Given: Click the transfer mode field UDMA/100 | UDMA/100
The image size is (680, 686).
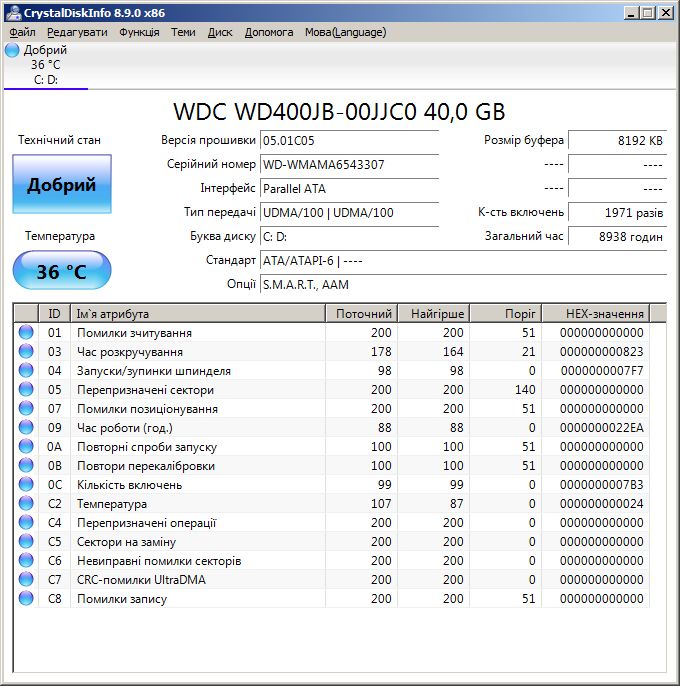Looking at the screenshot, I should [x=349, y=213].
